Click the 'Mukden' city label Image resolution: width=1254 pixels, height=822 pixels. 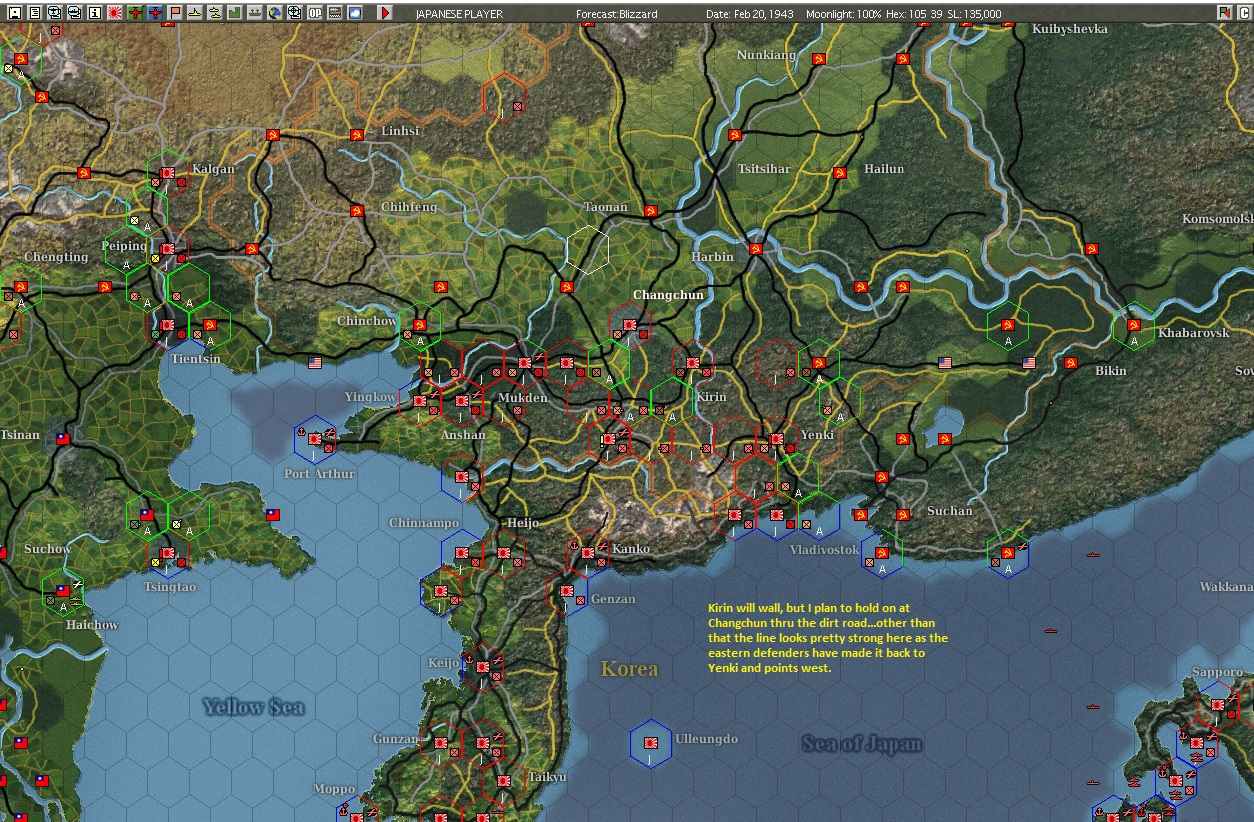coord(523,398)
